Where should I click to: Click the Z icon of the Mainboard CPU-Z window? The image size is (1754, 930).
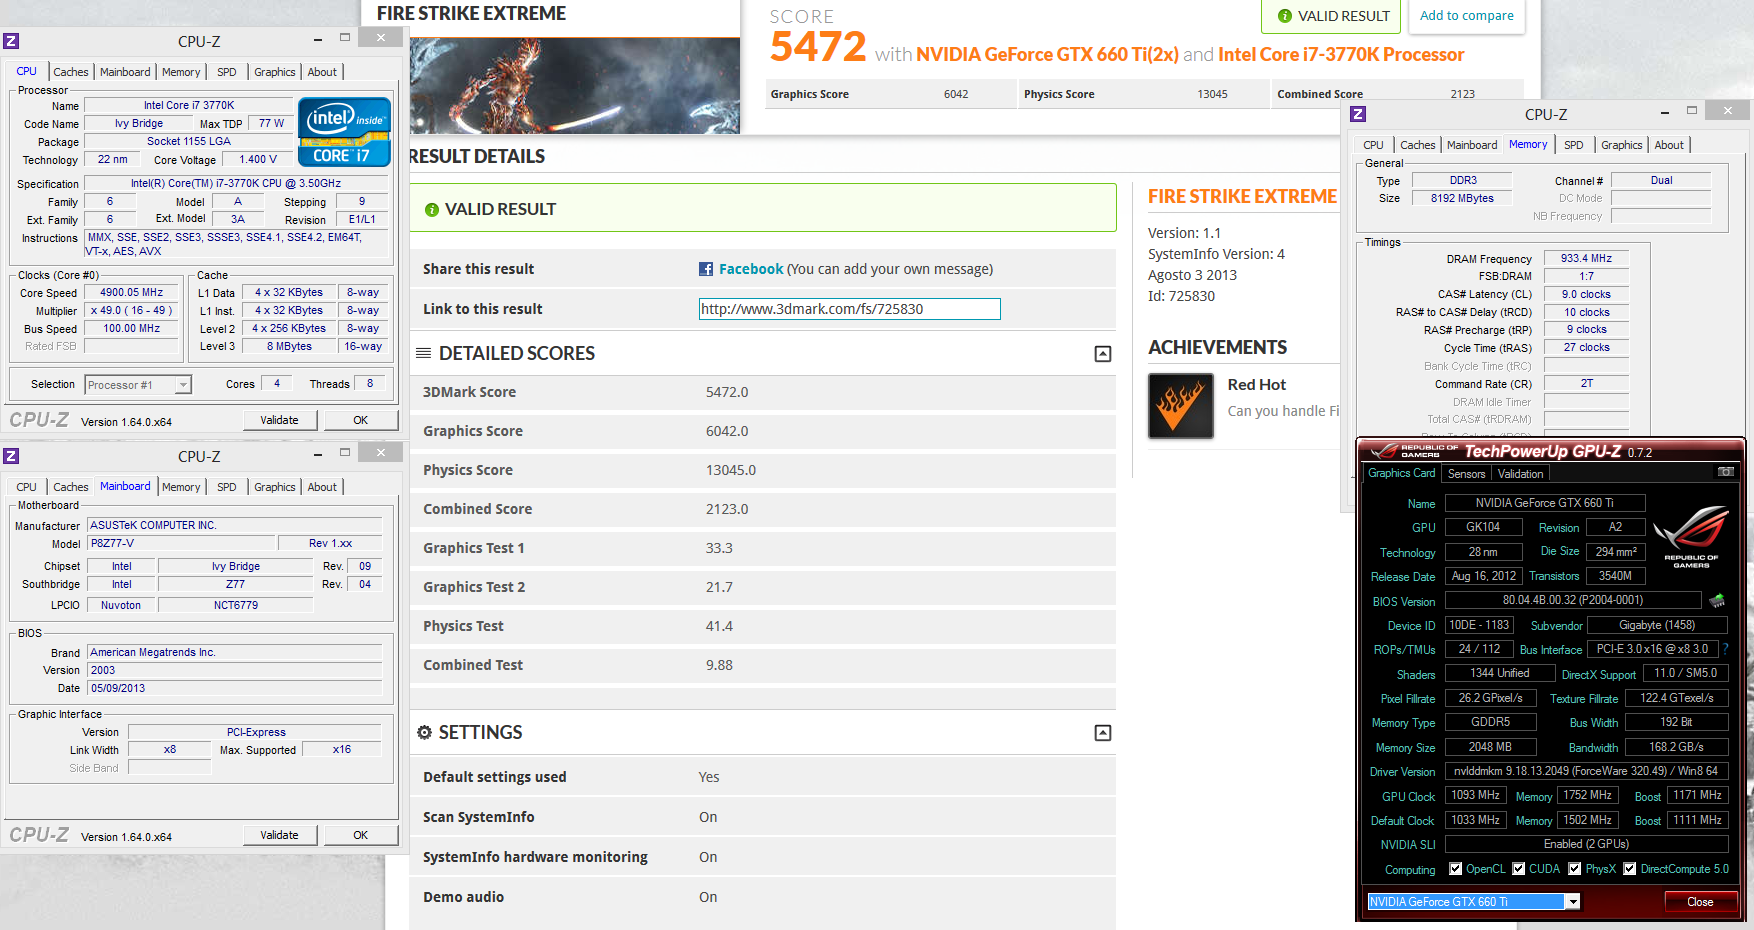tap(11, 456)
